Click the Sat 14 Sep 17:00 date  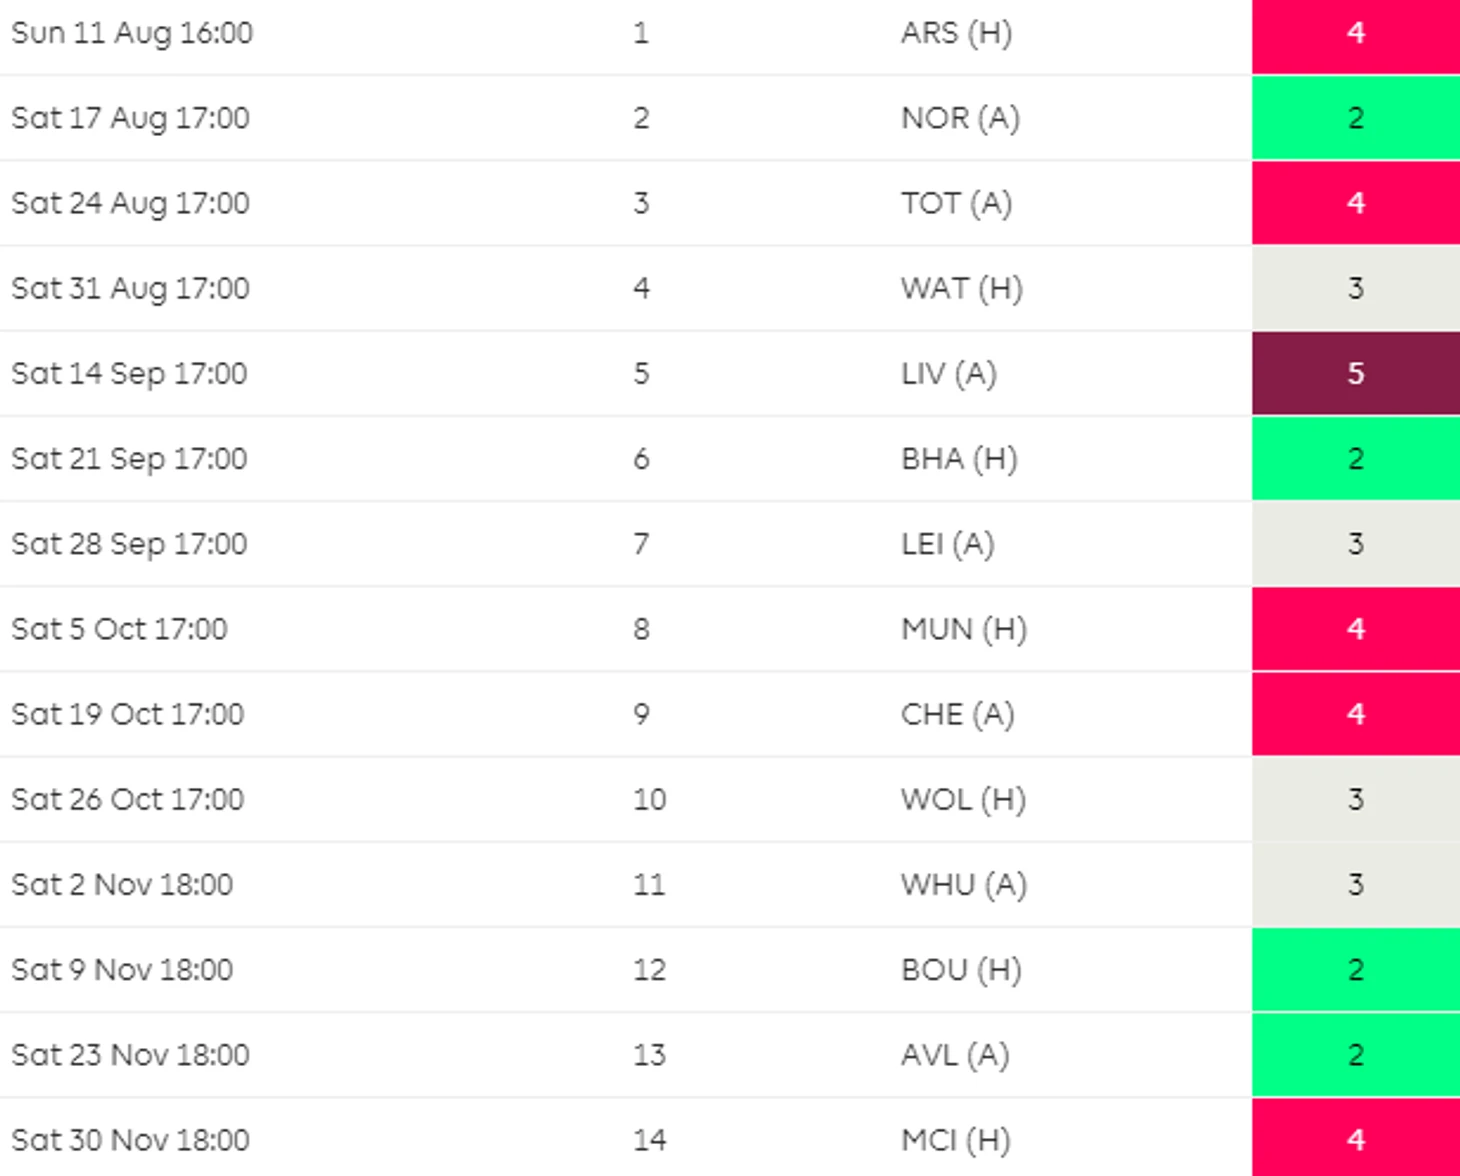click(x=129, y=374)
